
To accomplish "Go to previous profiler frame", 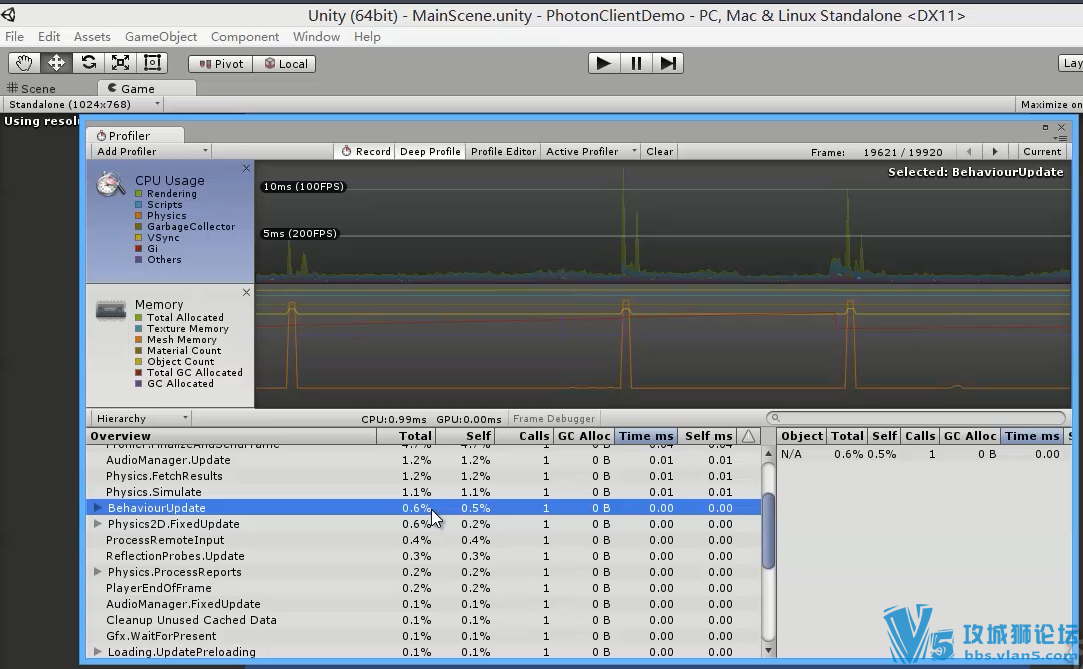I will coord(969,151).
